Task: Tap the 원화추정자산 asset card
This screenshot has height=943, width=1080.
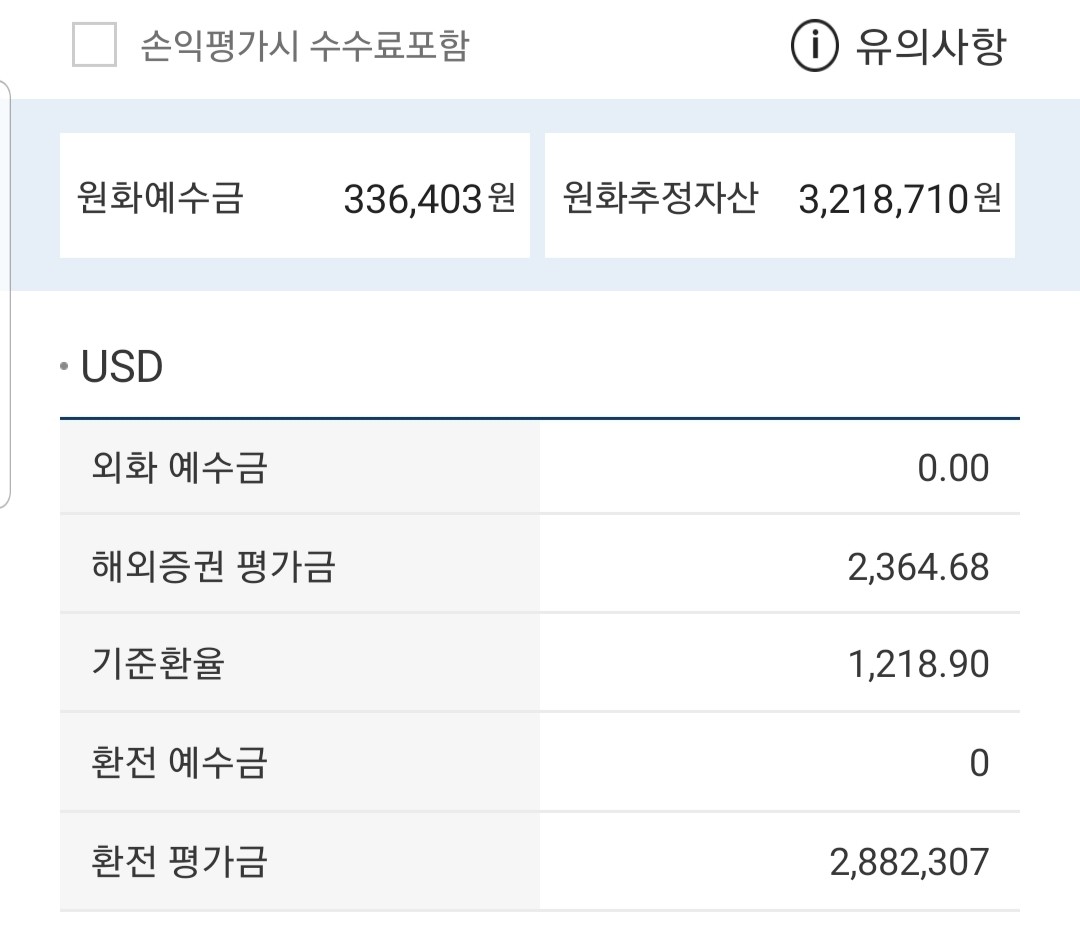Action: (780, 195)
